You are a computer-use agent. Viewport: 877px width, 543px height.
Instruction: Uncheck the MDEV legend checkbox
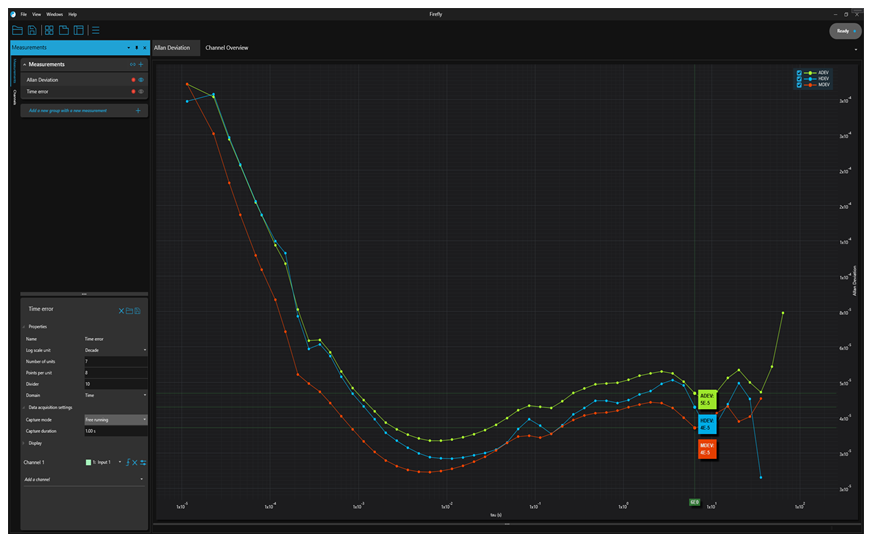(798, 85)
